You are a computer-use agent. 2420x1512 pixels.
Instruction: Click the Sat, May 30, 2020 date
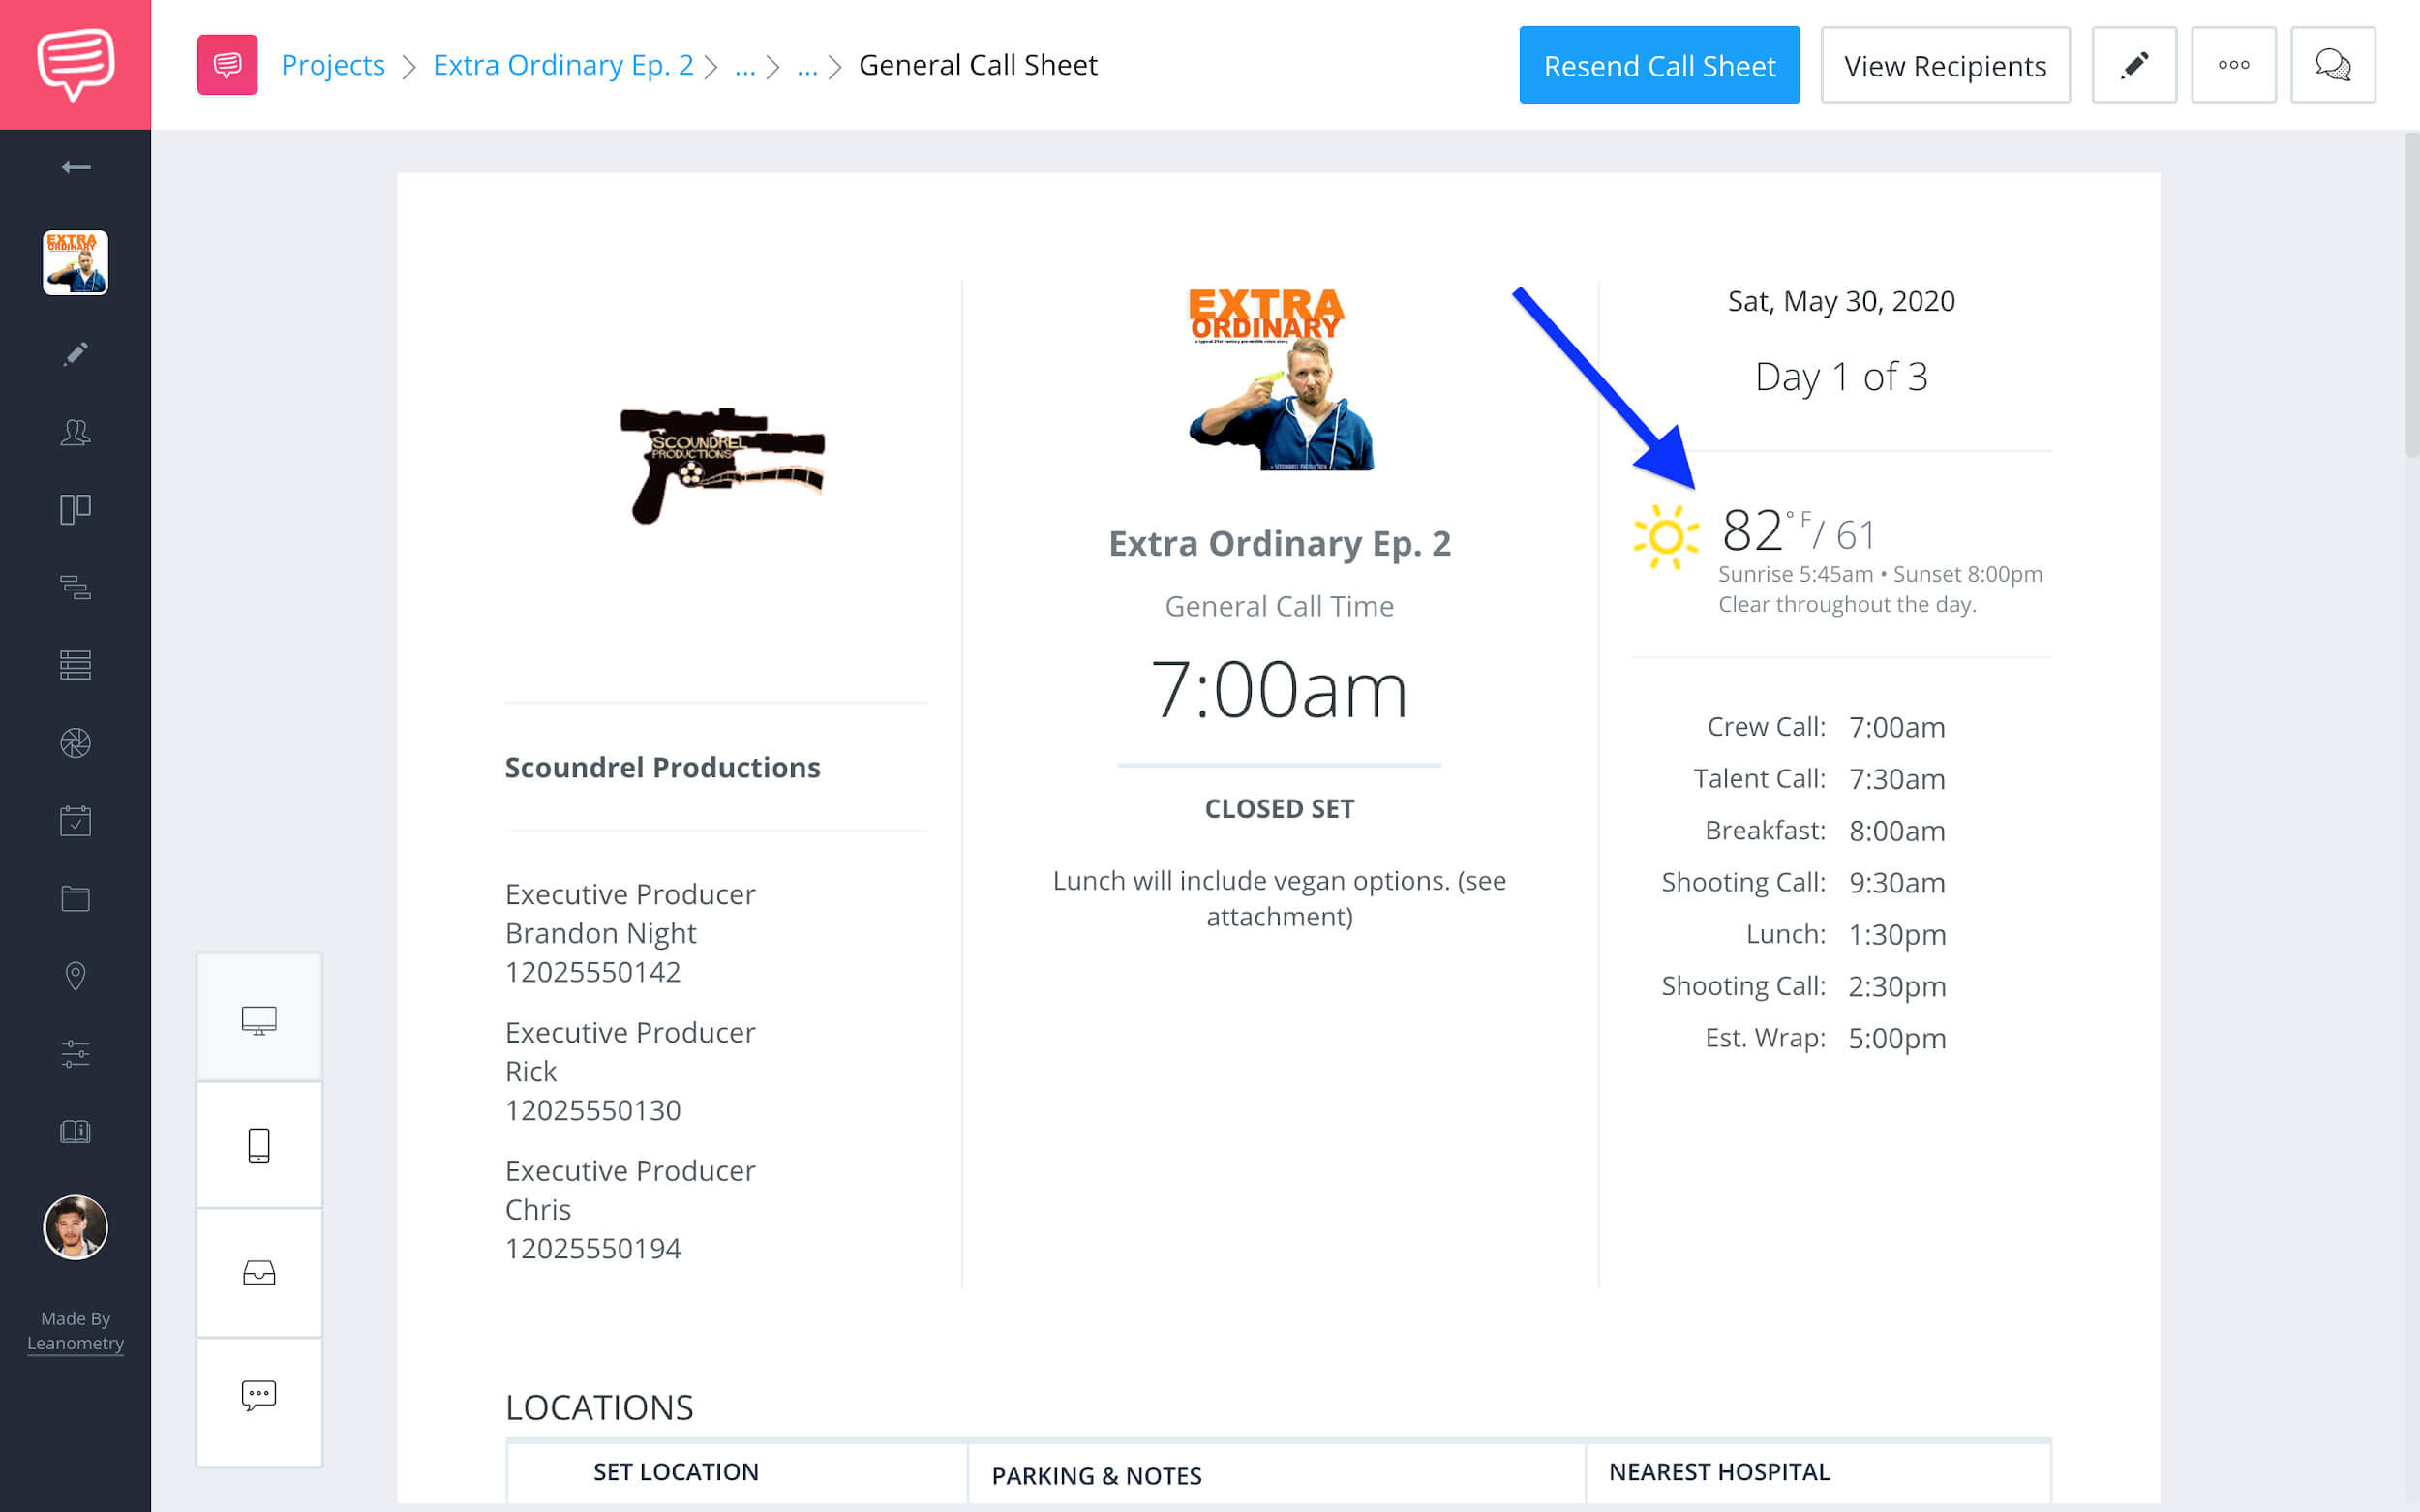coord(1841,301)
